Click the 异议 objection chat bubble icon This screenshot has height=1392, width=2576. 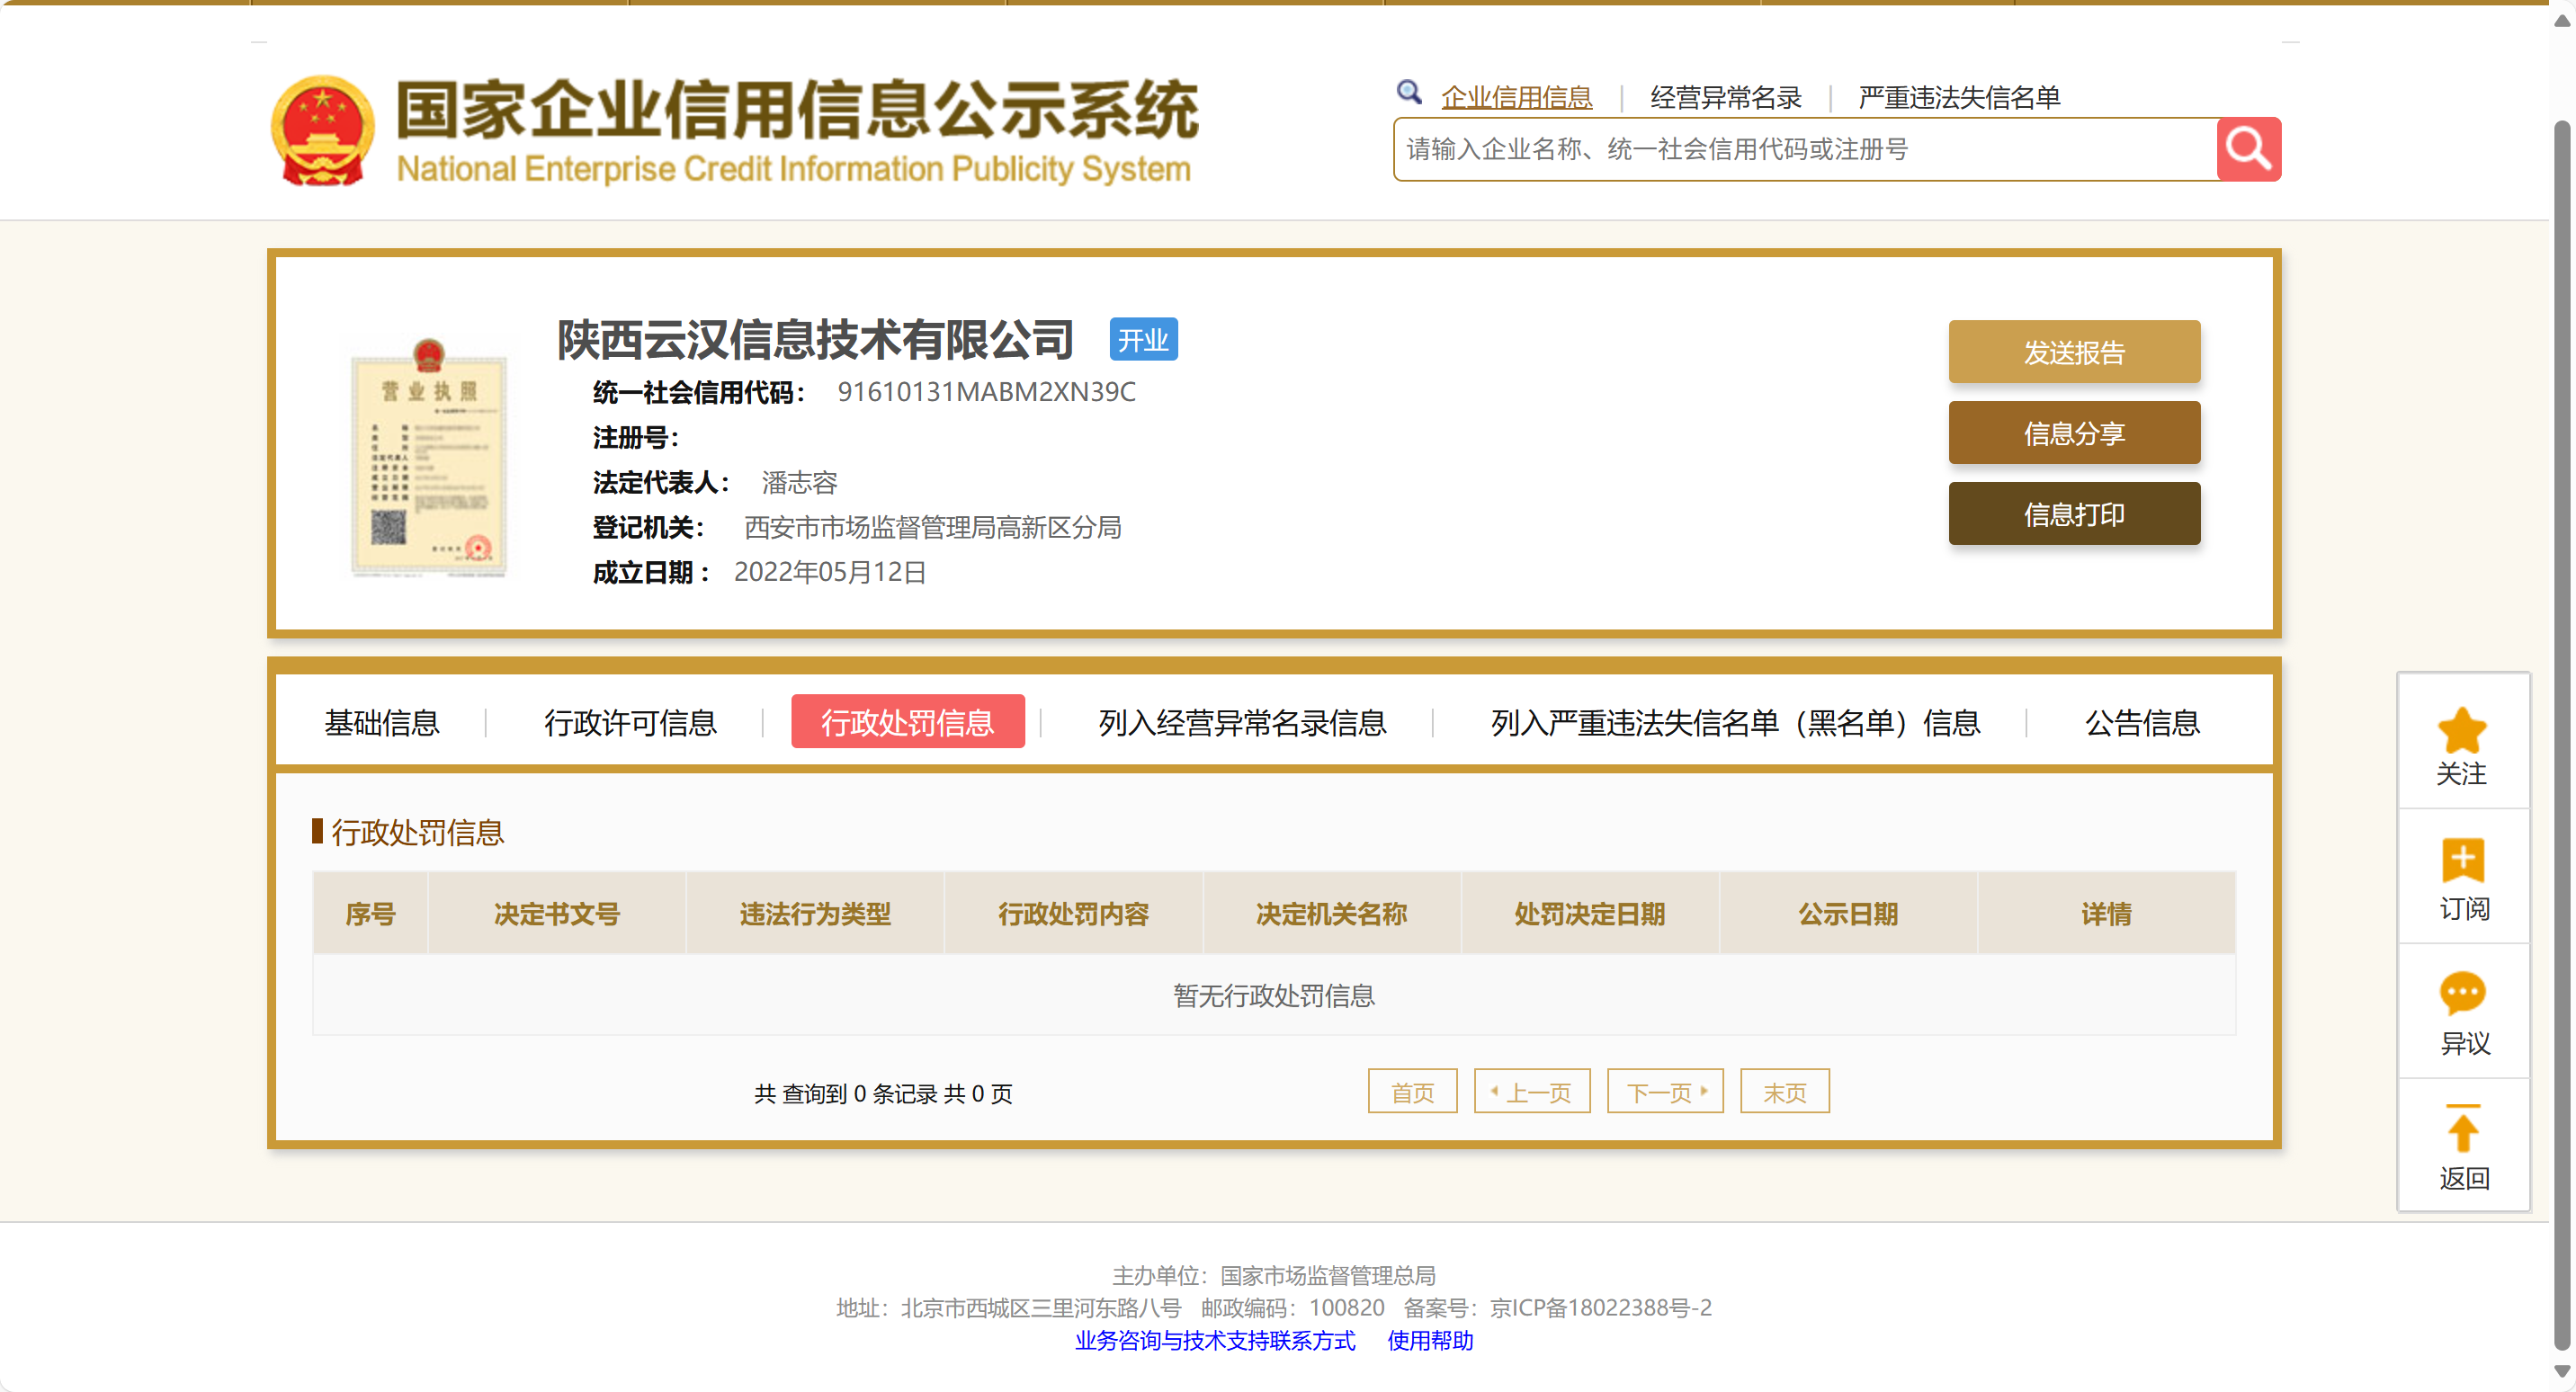tap(2461, 993)
